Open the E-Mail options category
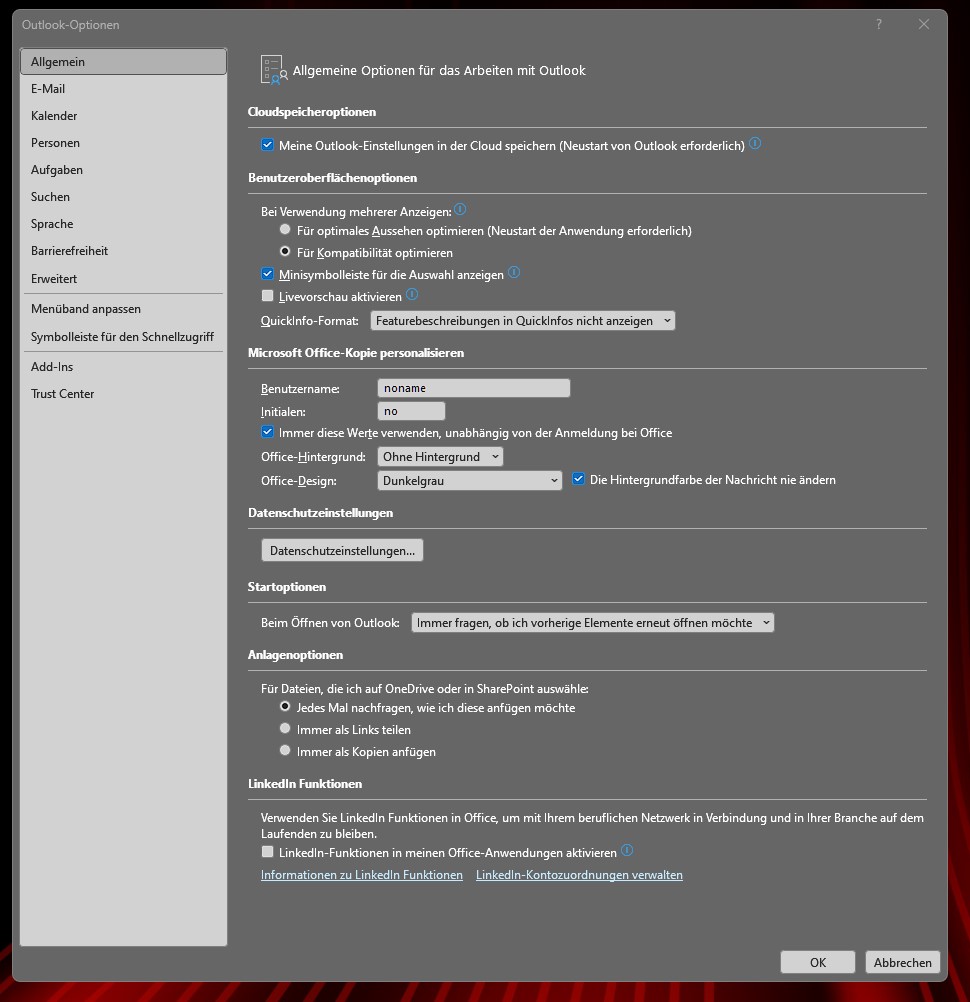 pos(123,89)
